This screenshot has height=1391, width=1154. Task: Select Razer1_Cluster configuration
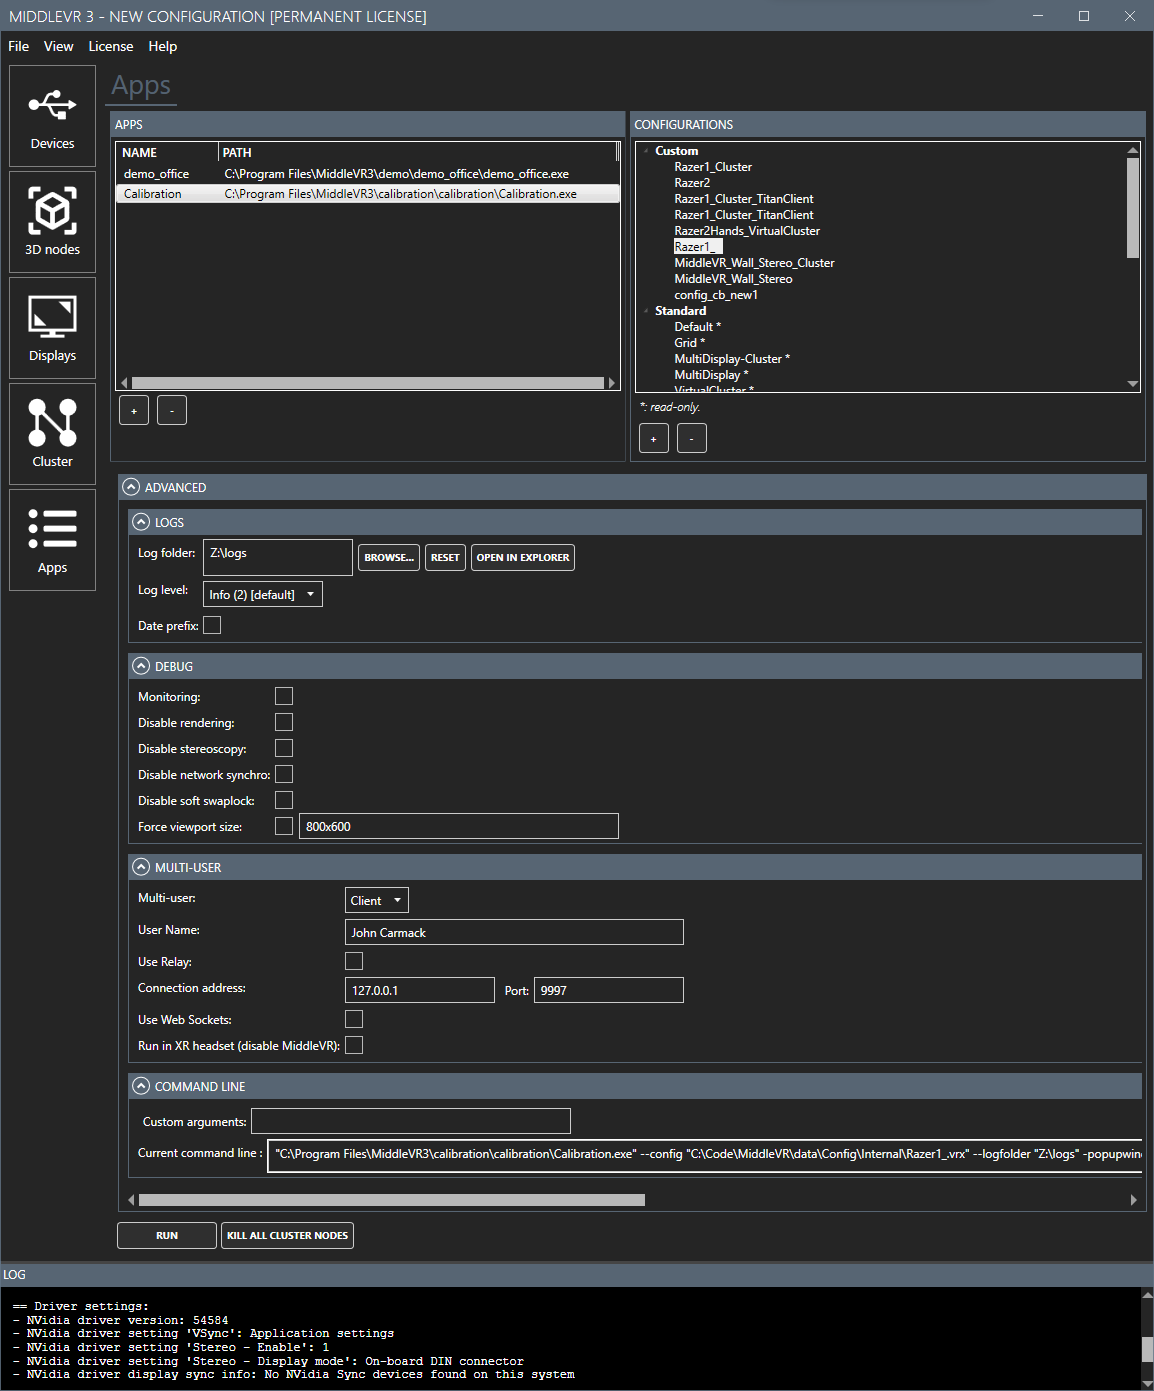(x=713, y=167)
